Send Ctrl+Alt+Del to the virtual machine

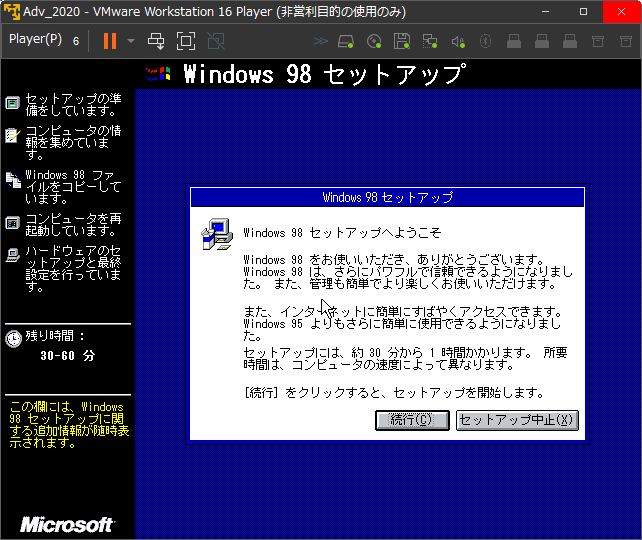pyautogui.click(x=156, y=41)
